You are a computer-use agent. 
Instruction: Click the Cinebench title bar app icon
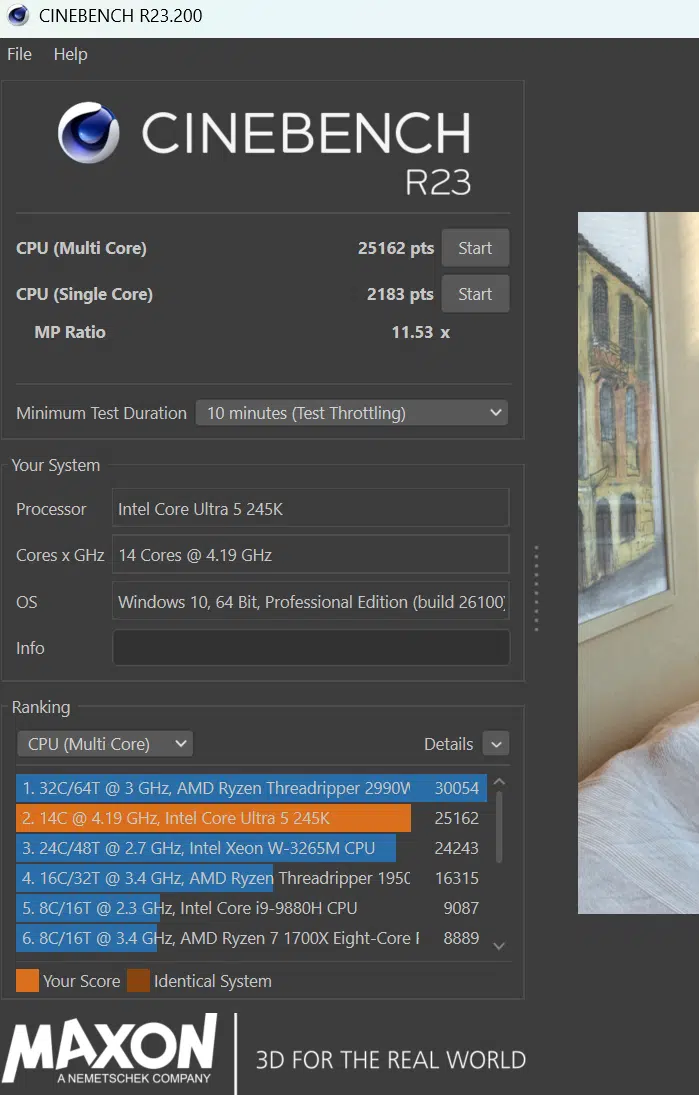18,15
